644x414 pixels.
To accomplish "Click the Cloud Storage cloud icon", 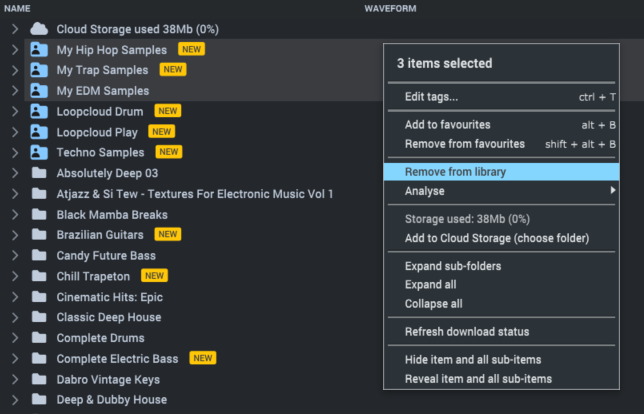I will tap(39, 29).
